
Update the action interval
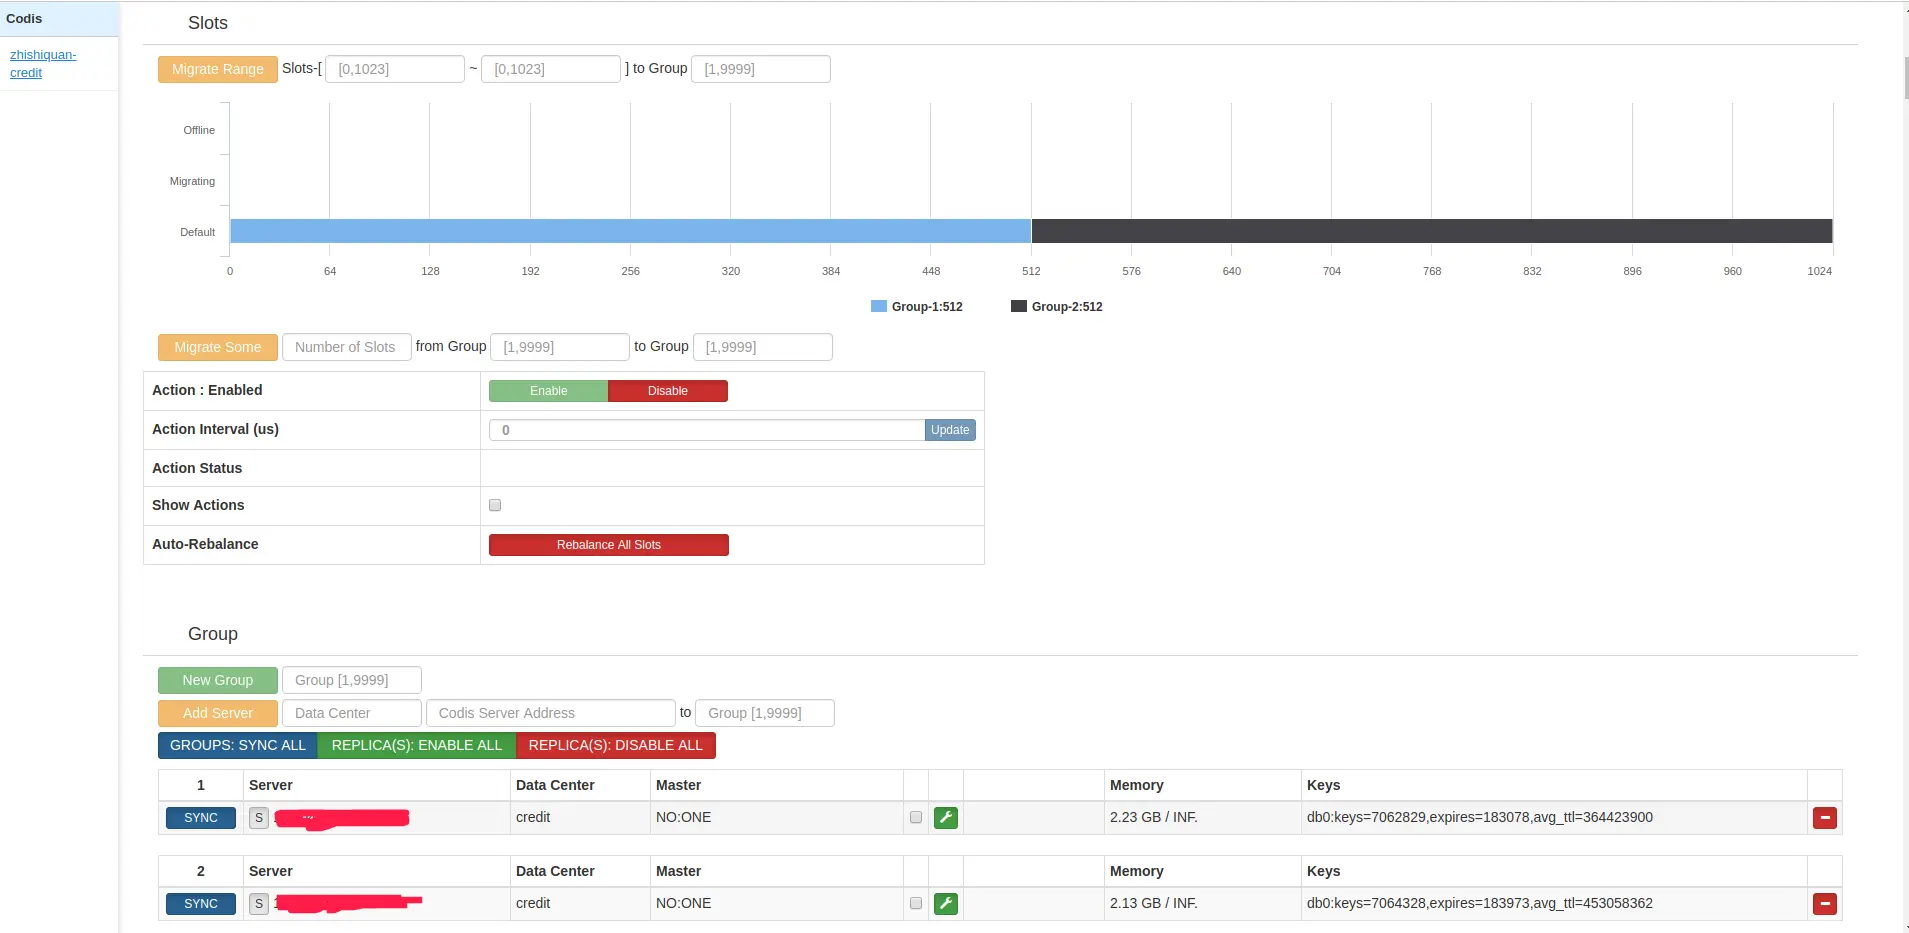950,430
